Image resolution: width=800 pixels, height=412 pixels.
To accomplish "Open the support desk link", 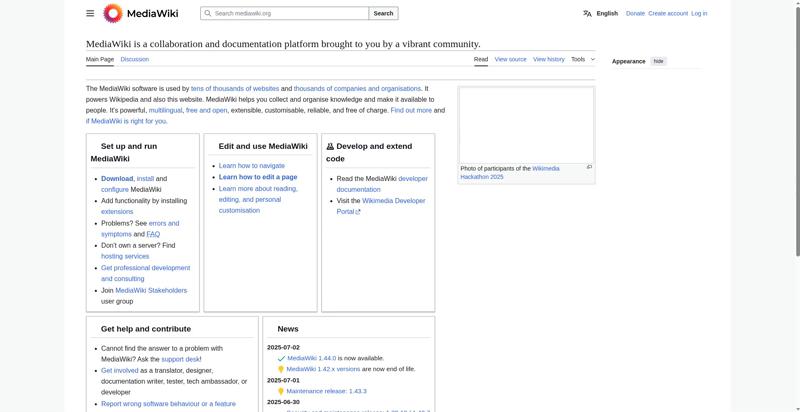I will click(181, 359).
